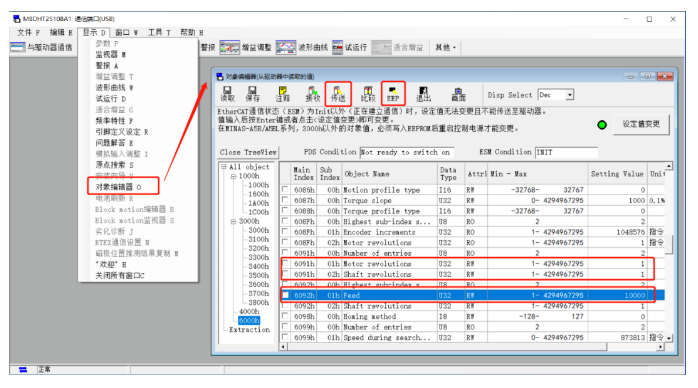Tick checkbox for 6092h Feed row
The width and height of the screenshot is (698, 388).
pos(285,295)
